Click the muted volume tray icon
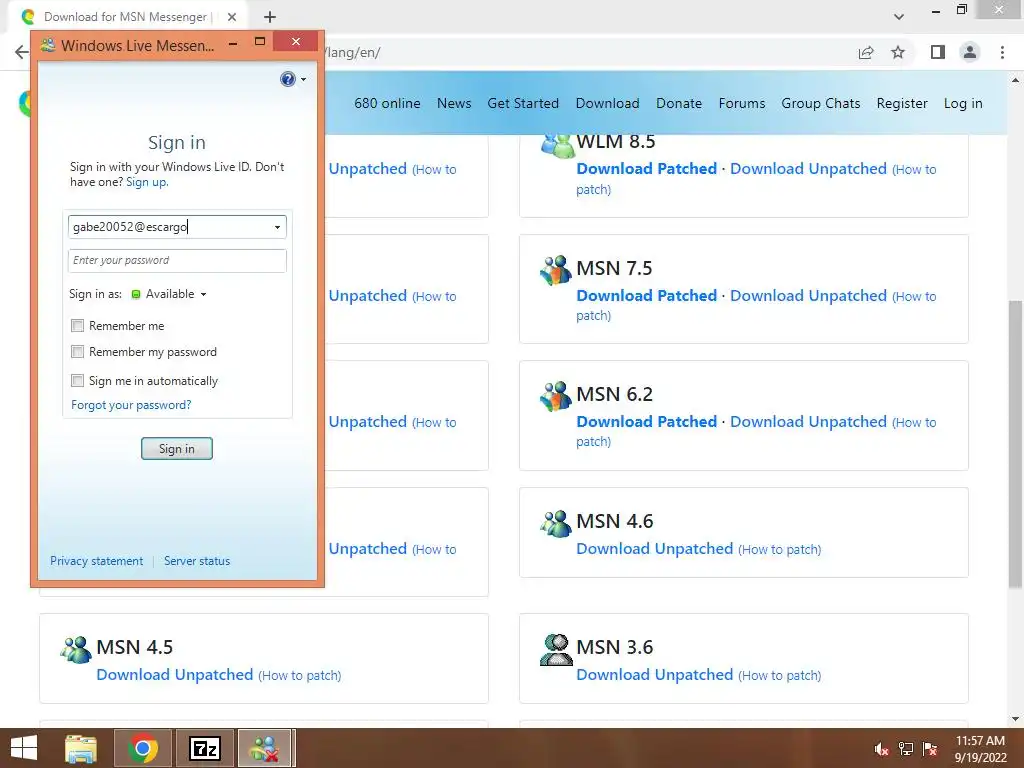 click(882, 749)
